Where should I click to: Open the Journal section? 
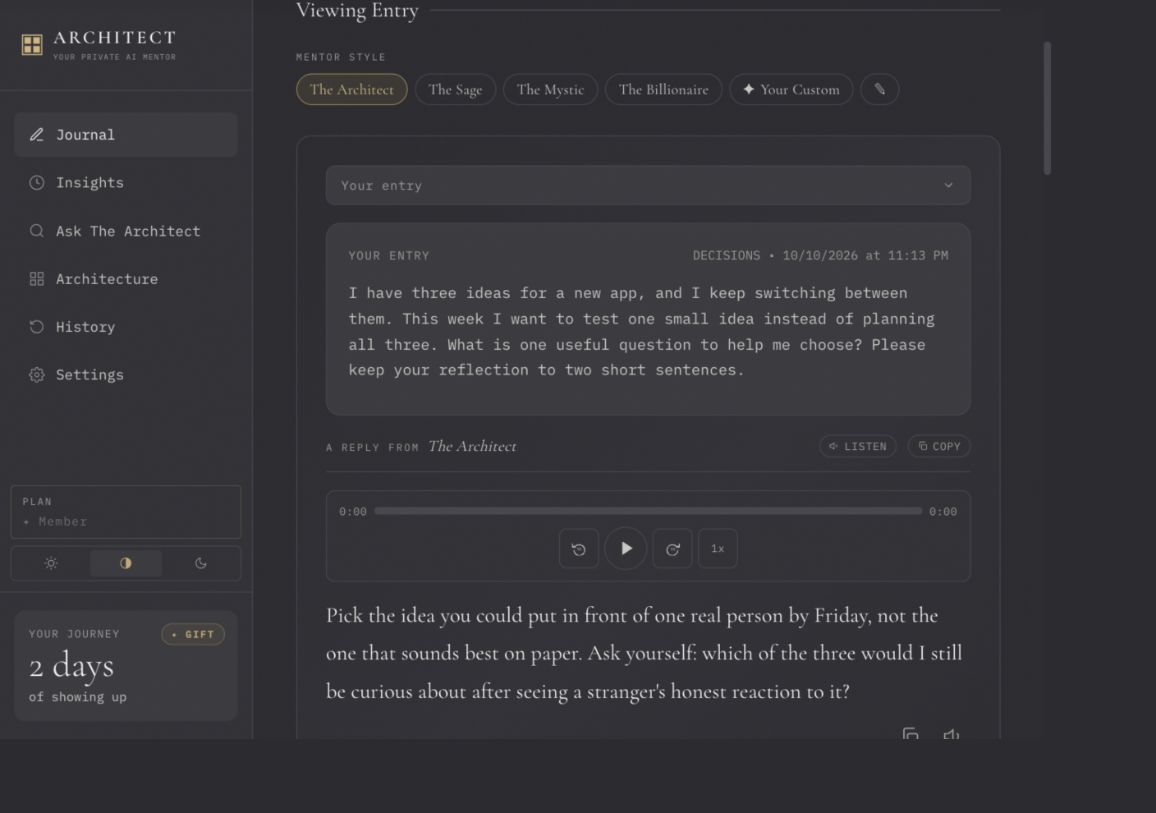(x=125, y=135)
